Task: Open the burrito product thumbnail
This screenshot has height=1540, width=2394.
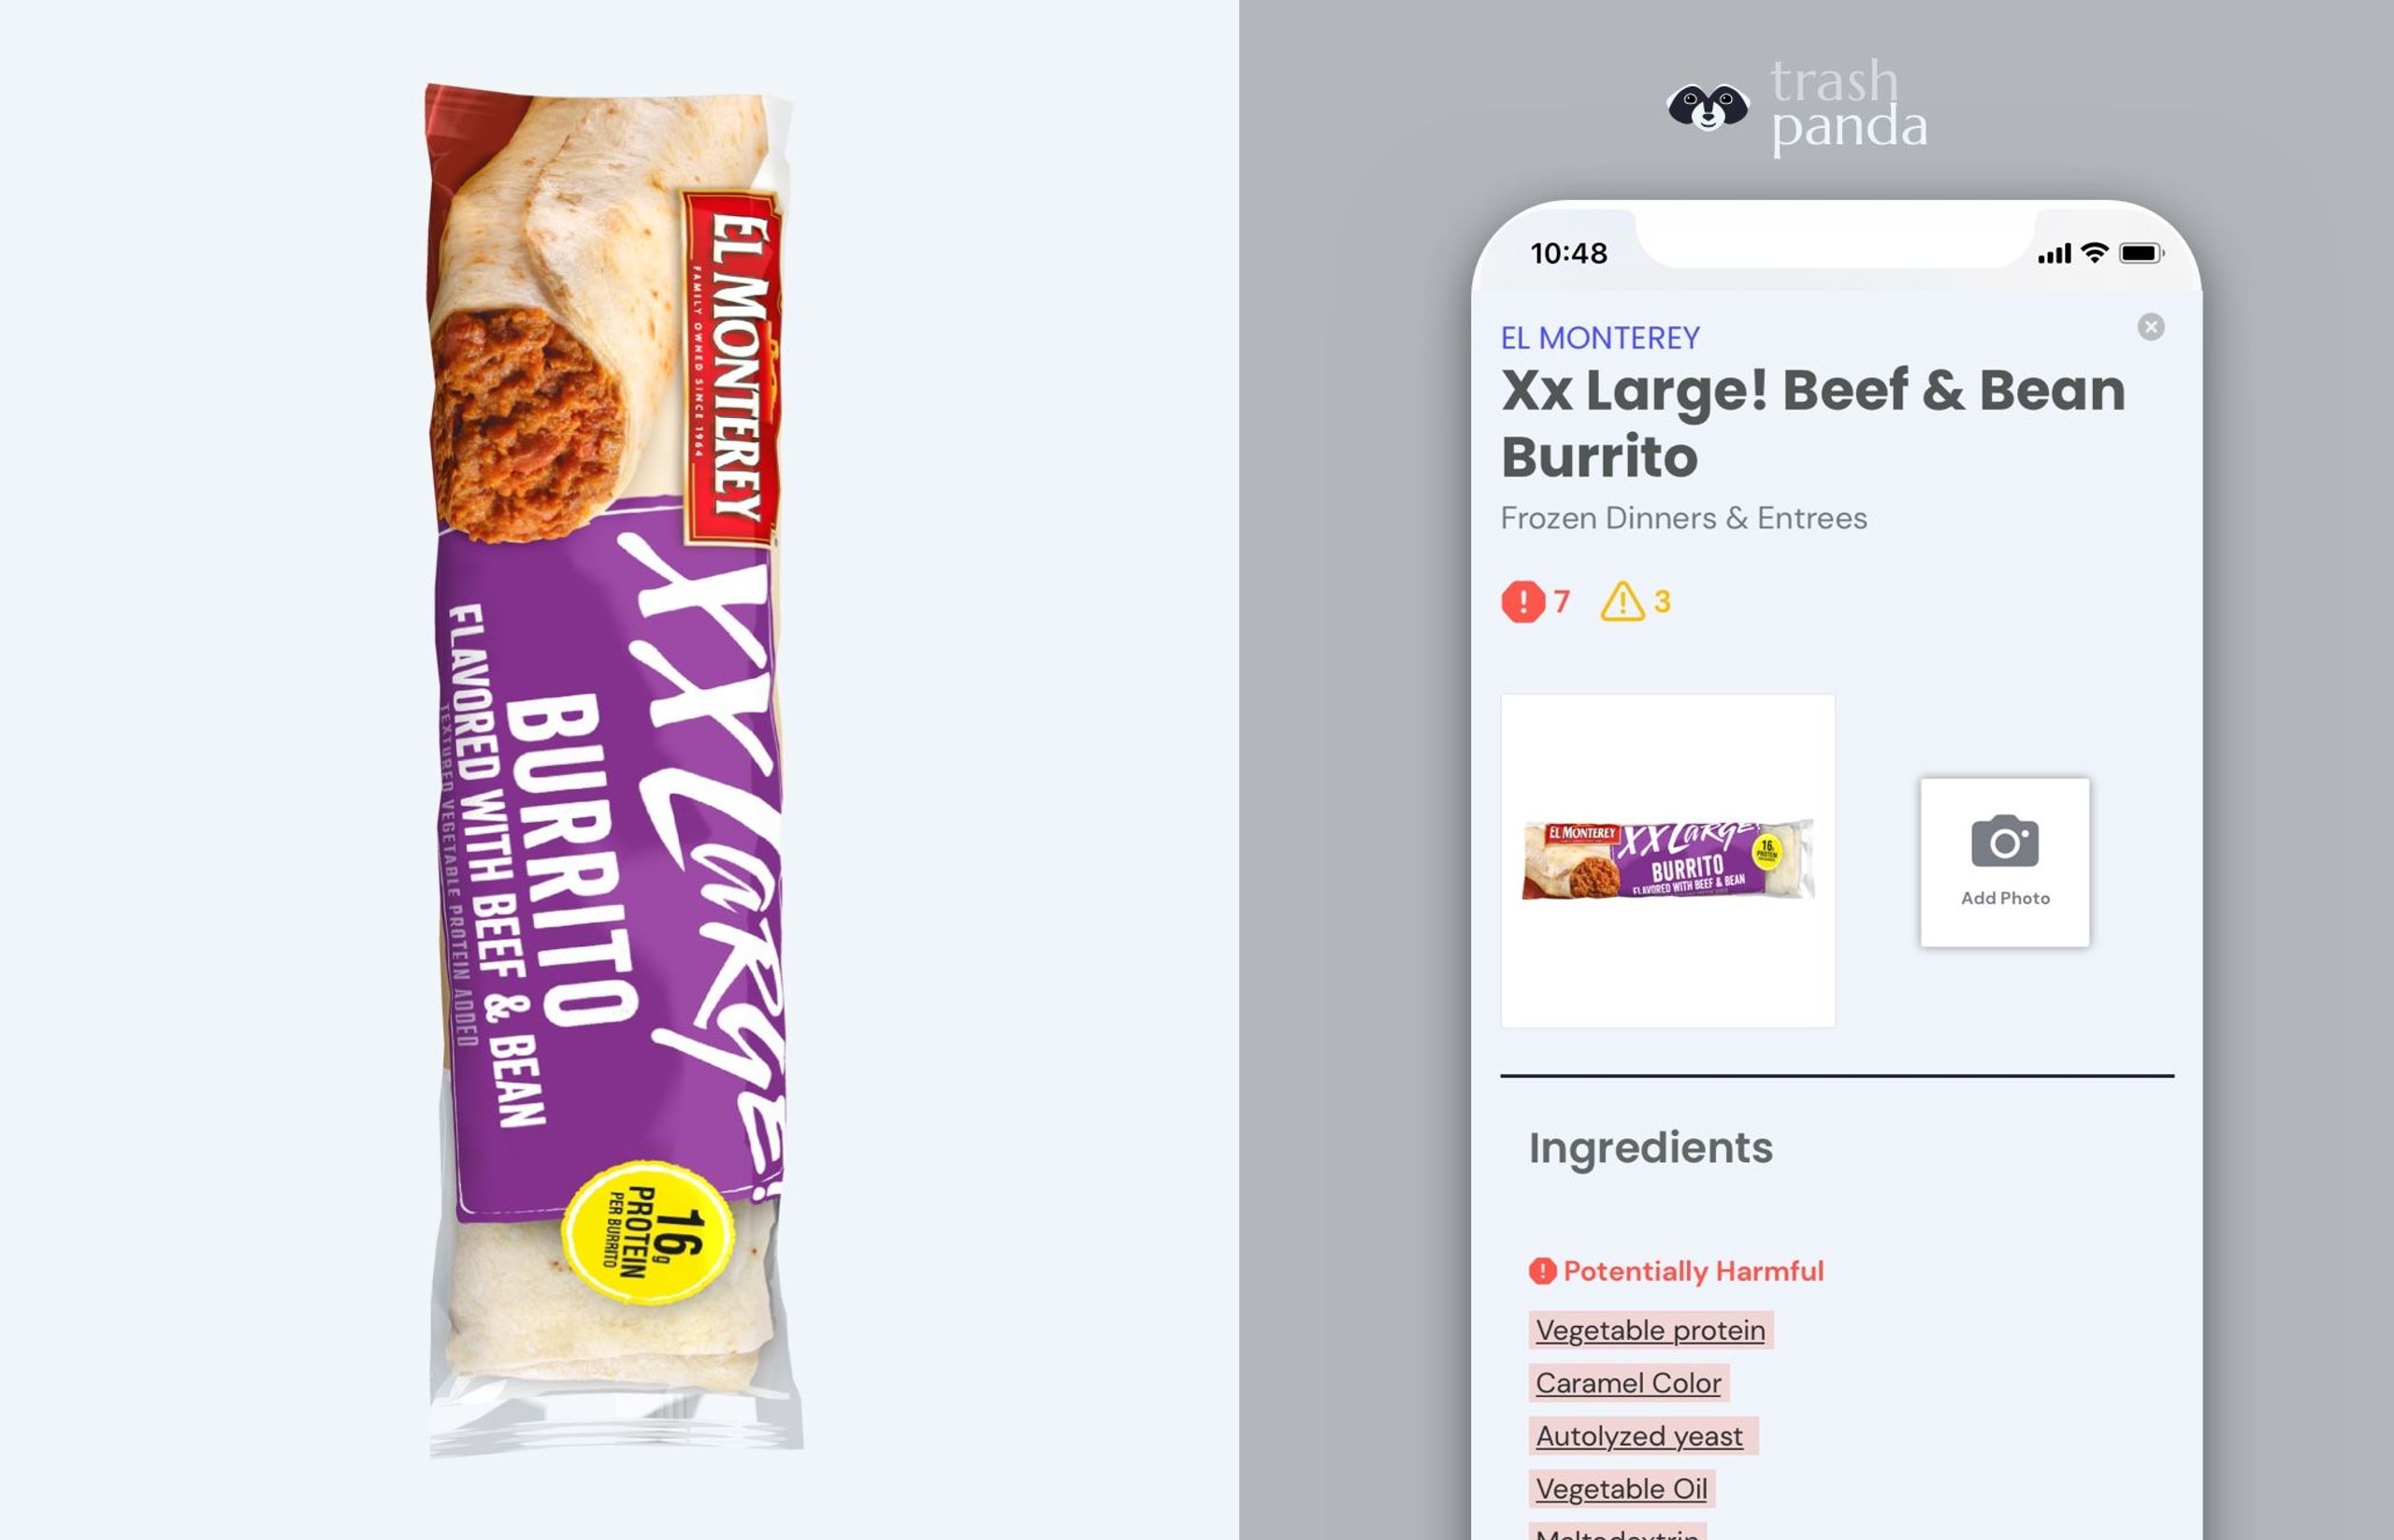Action: pyautogui.click(x=1667, y=860)
